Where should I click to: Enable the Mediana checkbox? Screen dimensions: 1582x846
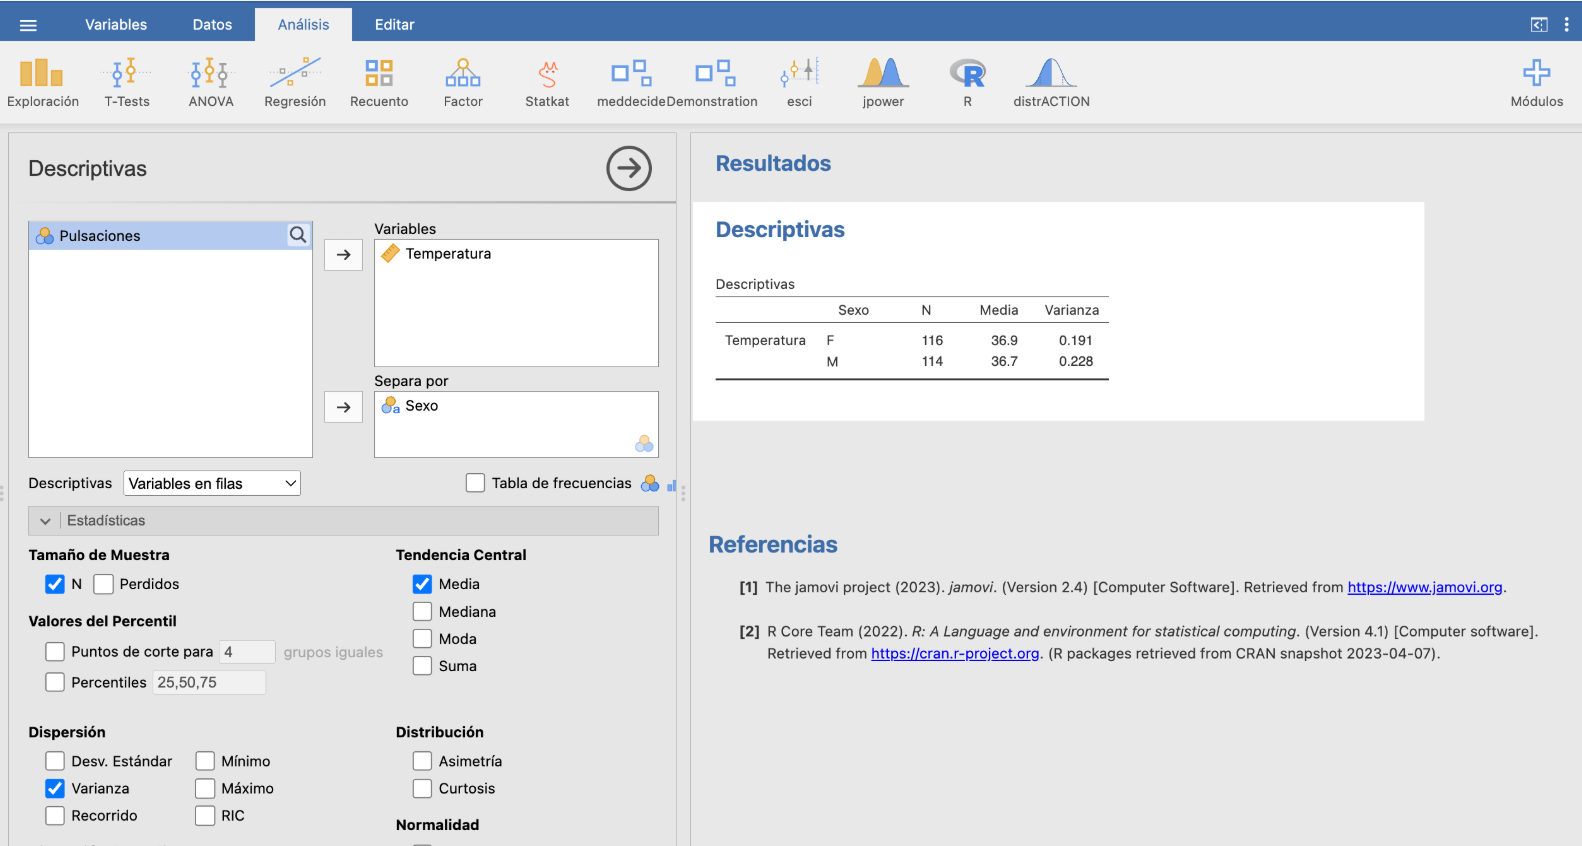click(423, 612)
